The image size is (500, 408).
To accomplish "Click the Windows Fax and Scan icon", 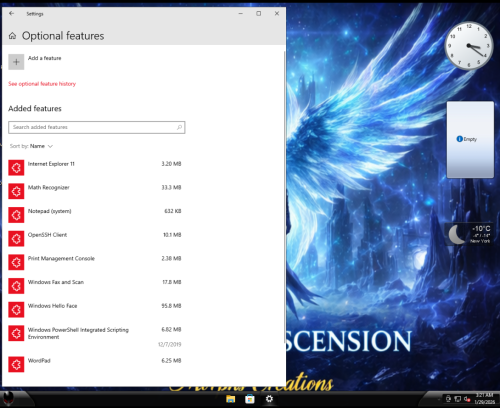I will click(x=16, y=286).
